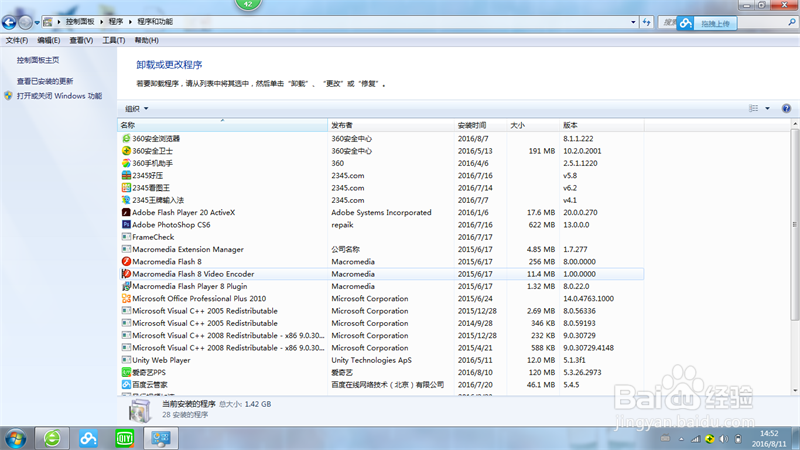Expand the 控制面板 breadcrumb arrow
The width and height of the screenshot is (800, 450).
click(101, 22)
